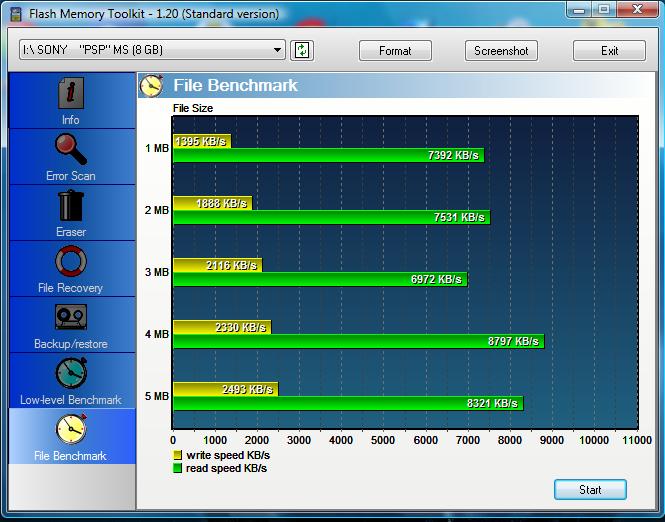Click the stopwatch icon in File Benchmark header
This screenshot has width=665, height=522.
click(152, 85)
